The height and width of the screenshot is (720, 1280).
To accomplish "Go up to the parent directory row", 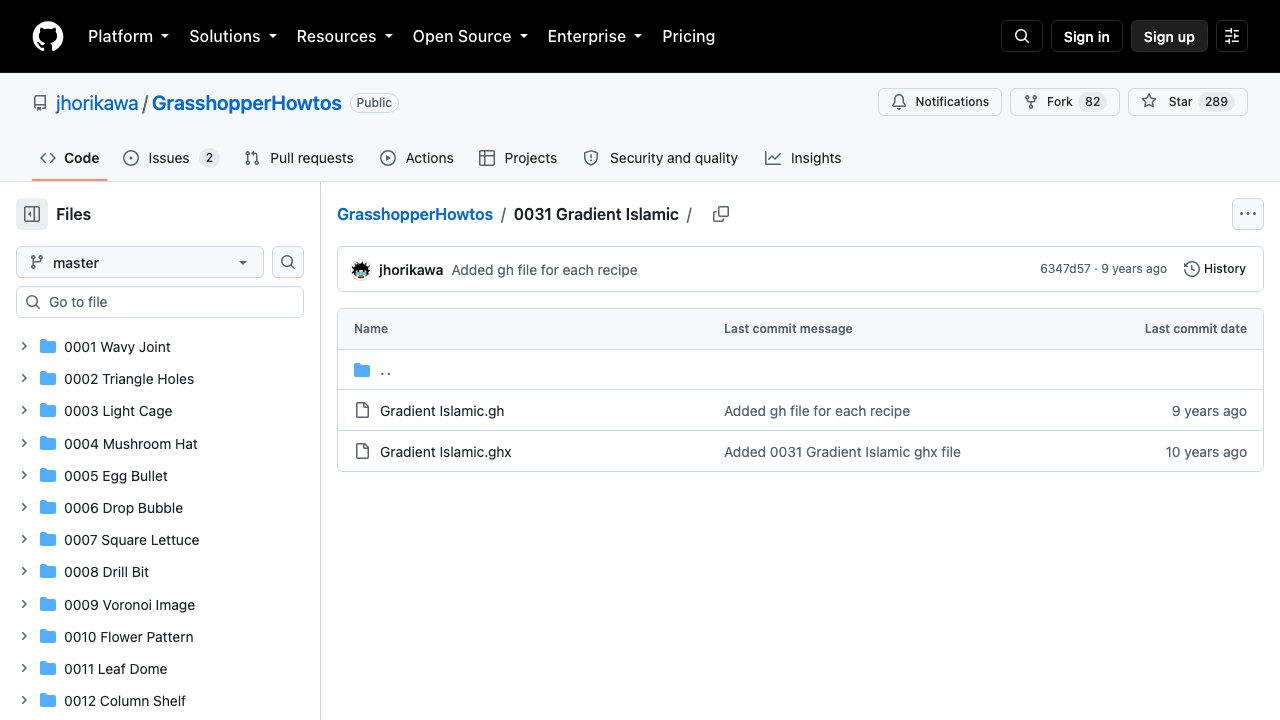I will tap(800, 370).
